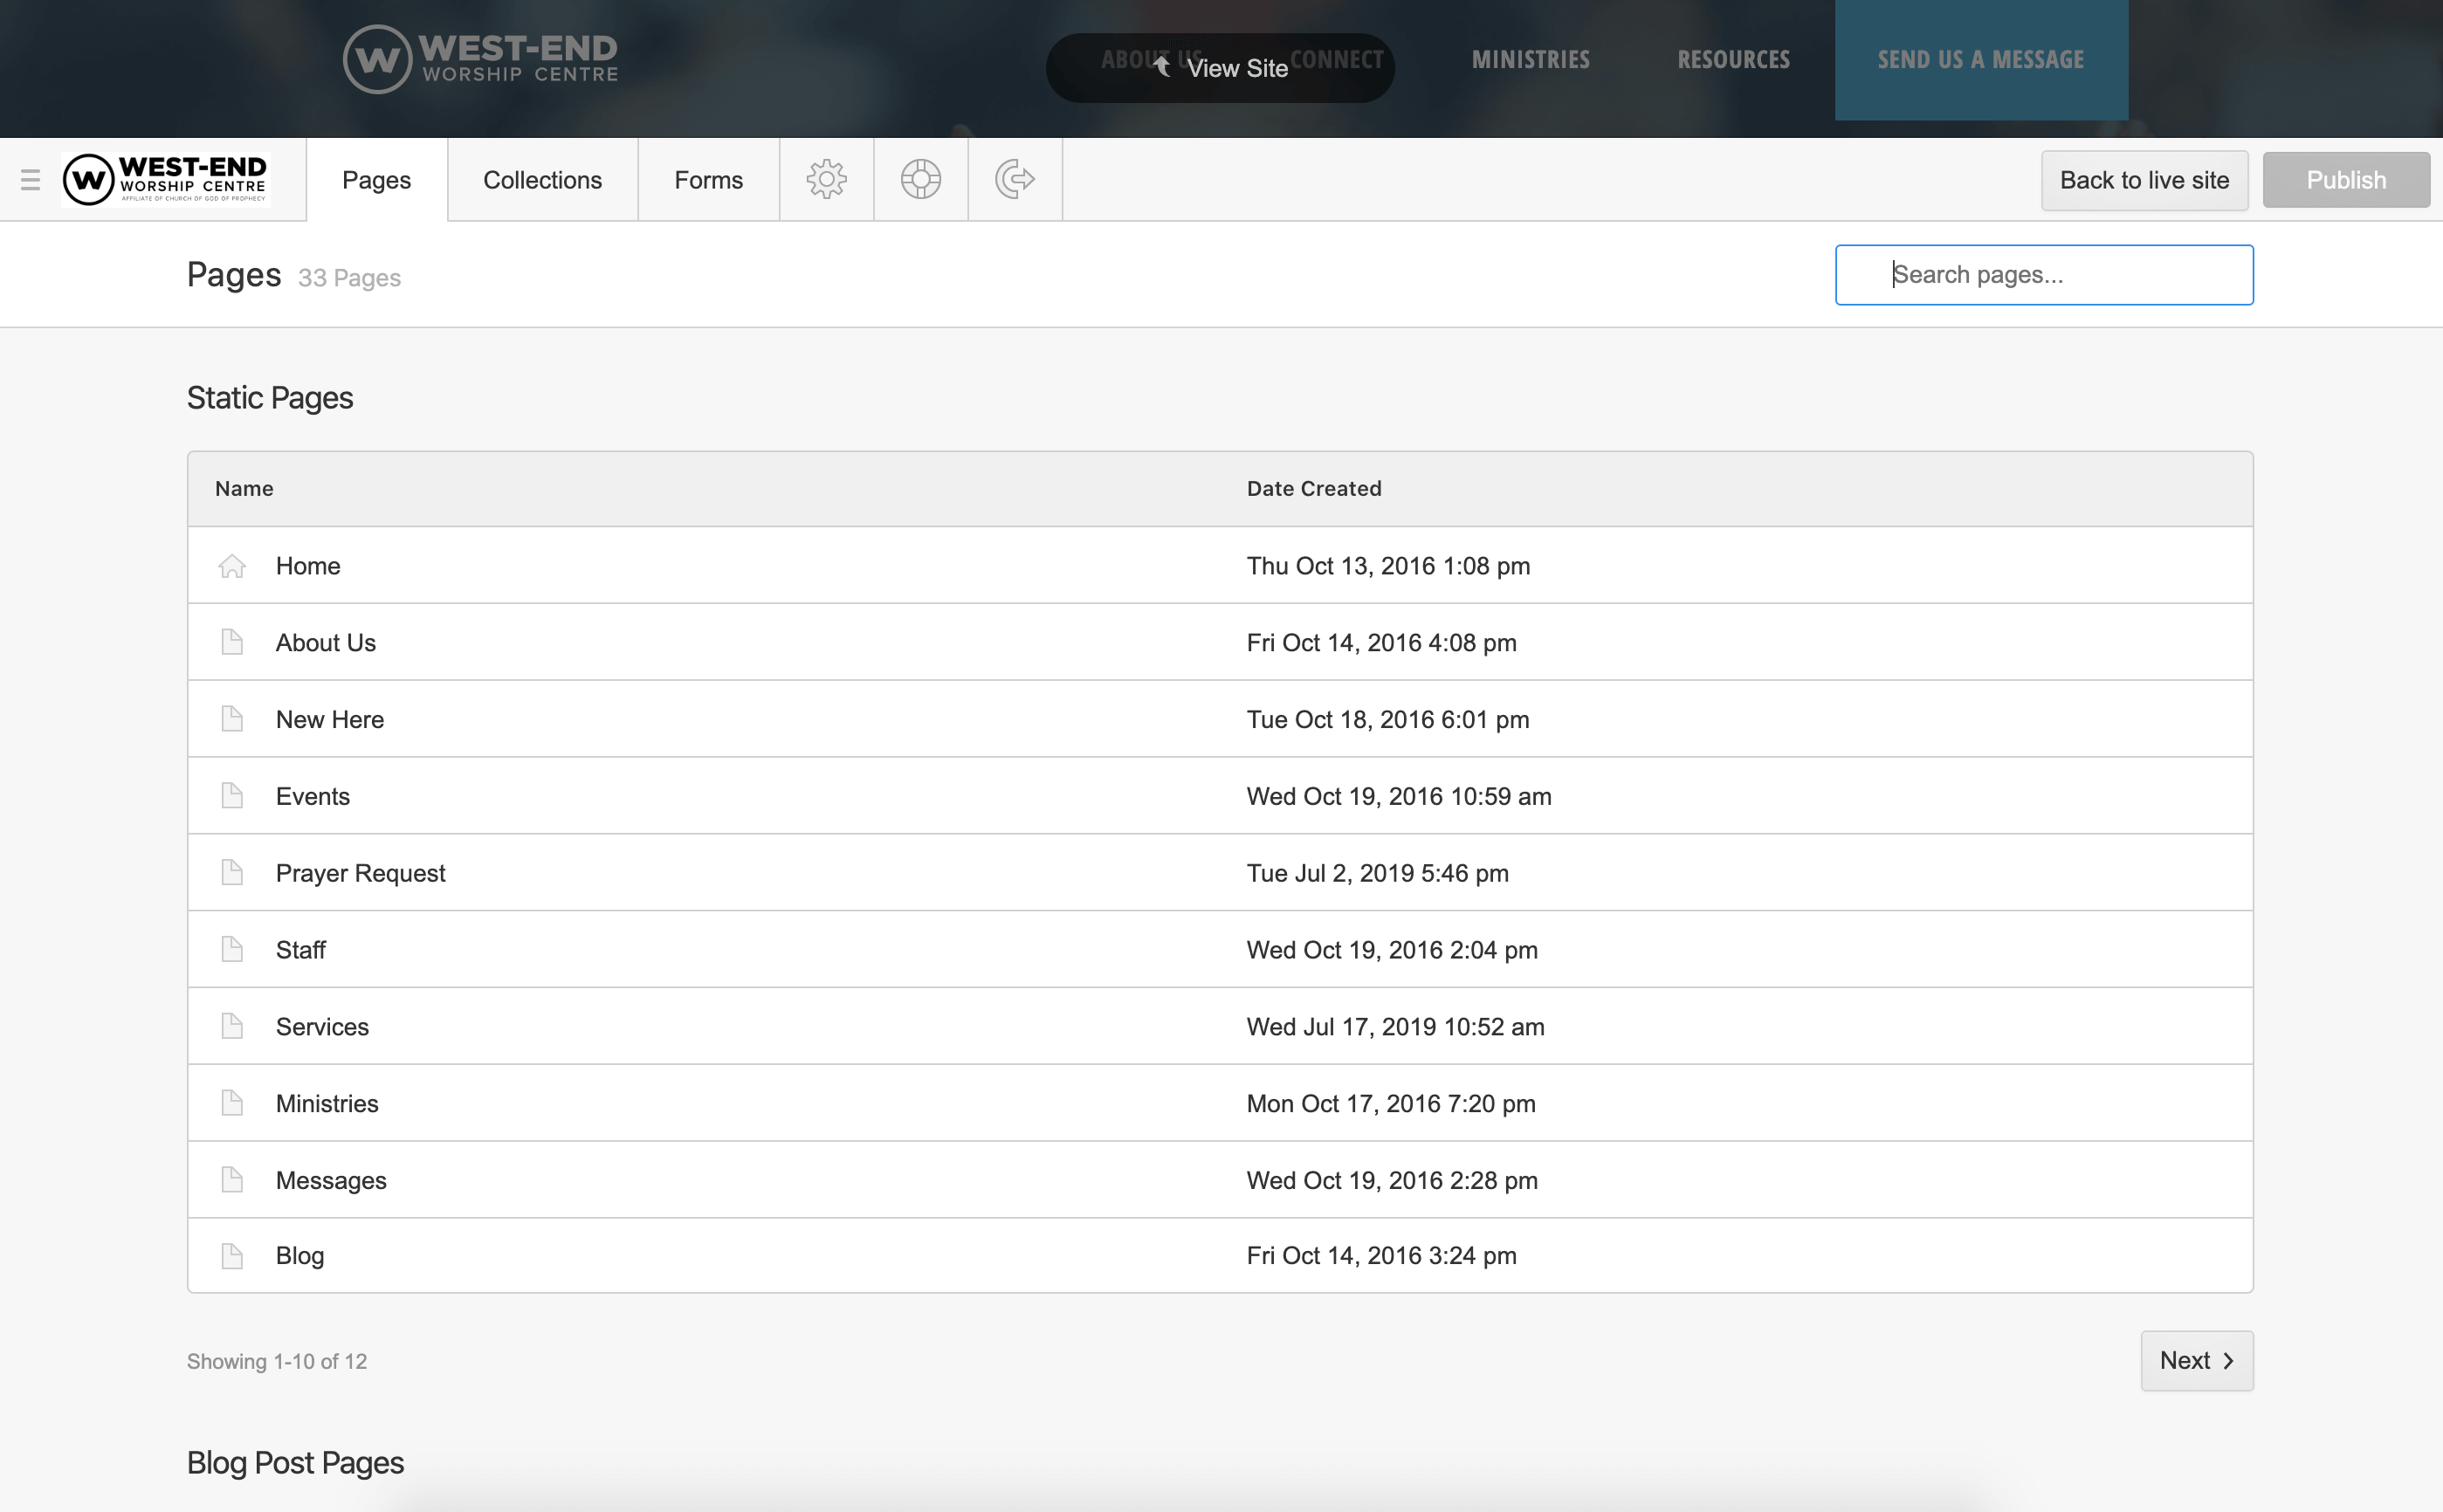
Task: Click the Publish button
Action: tap(2346, 180)
